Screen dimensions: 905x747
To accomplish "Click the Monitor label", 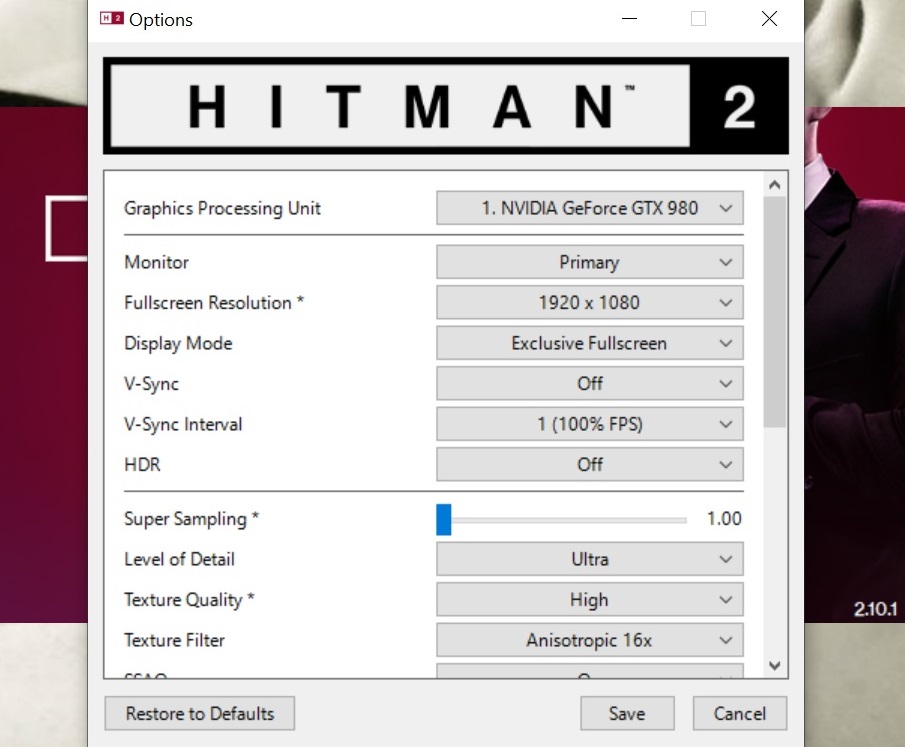I will pos(156,262).
